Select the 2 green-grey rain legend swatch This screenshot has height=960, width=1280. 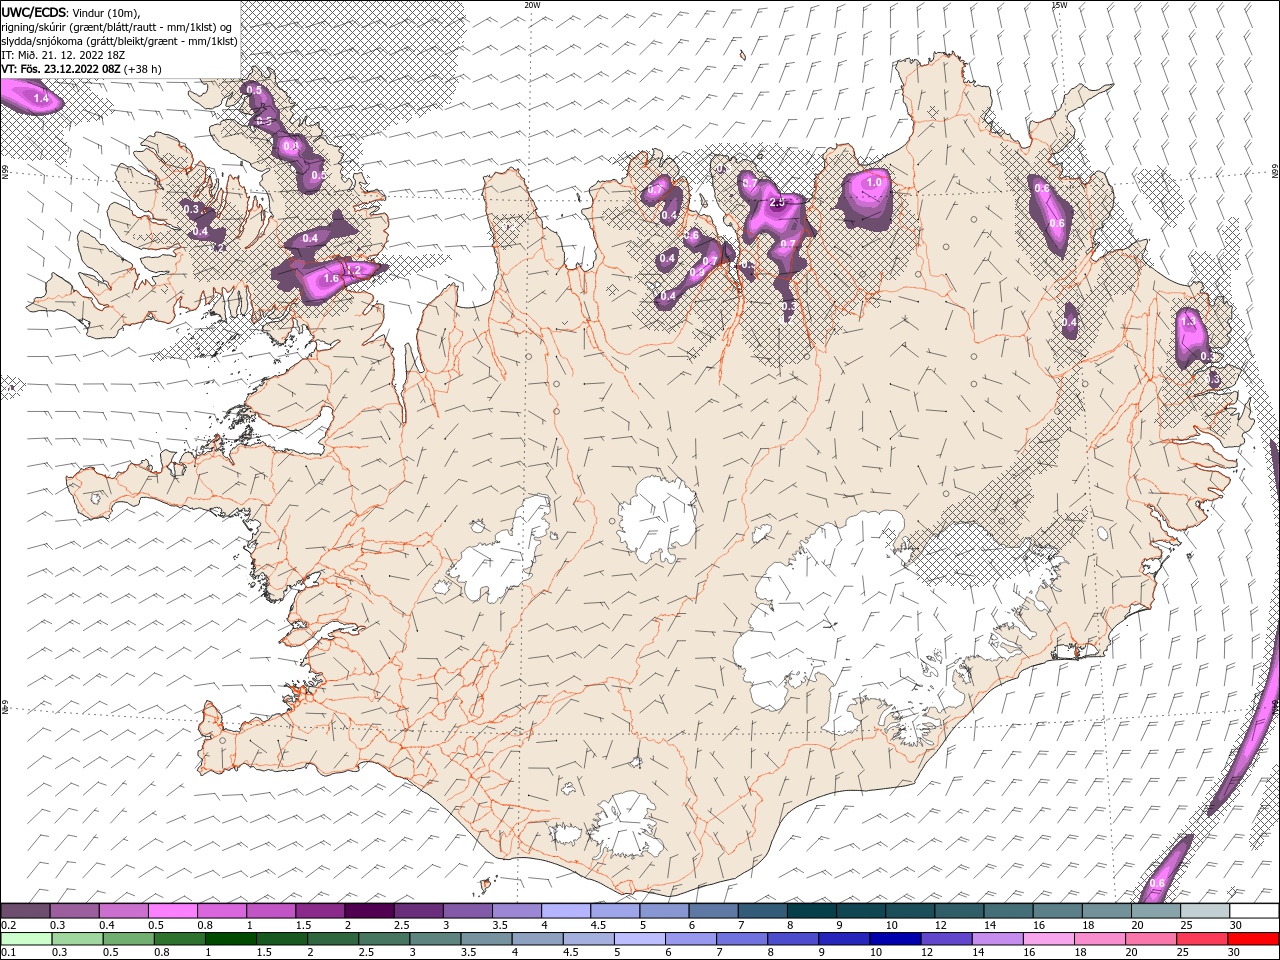coord(333,938)
